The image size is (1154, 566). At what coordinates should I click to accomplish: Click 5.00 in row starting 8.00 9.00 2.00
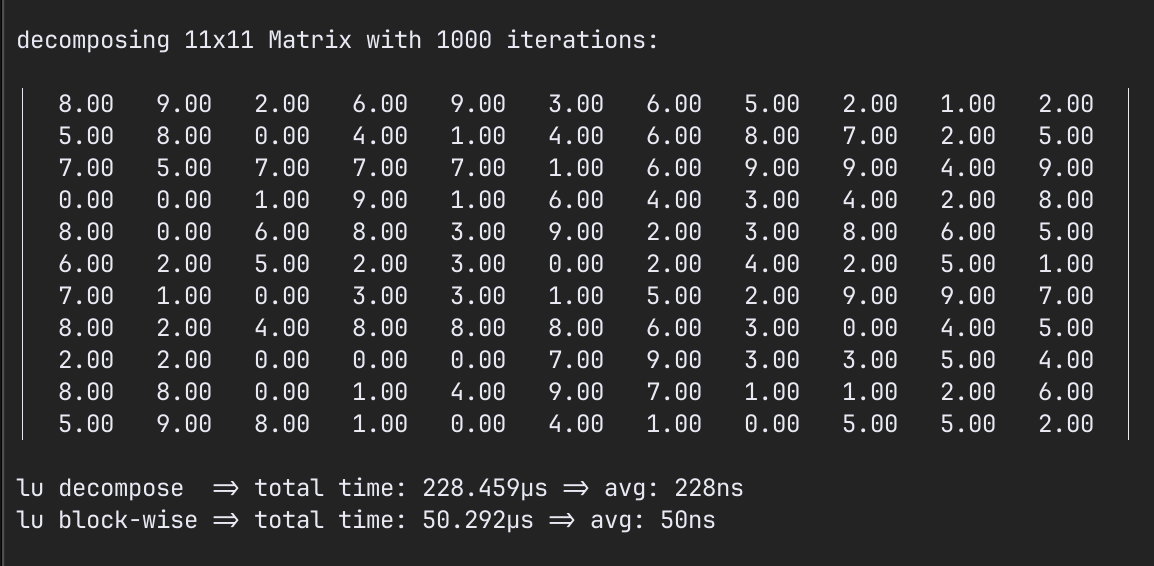tap(772, 104)
